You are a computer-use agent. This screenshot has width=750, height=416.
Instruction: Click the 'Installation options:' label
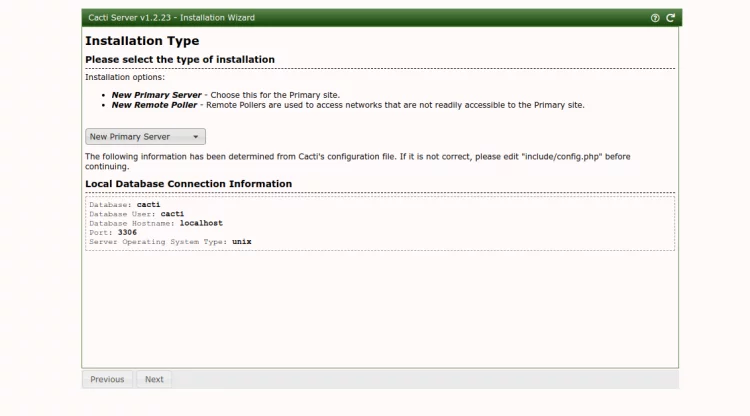click(125, 77)
